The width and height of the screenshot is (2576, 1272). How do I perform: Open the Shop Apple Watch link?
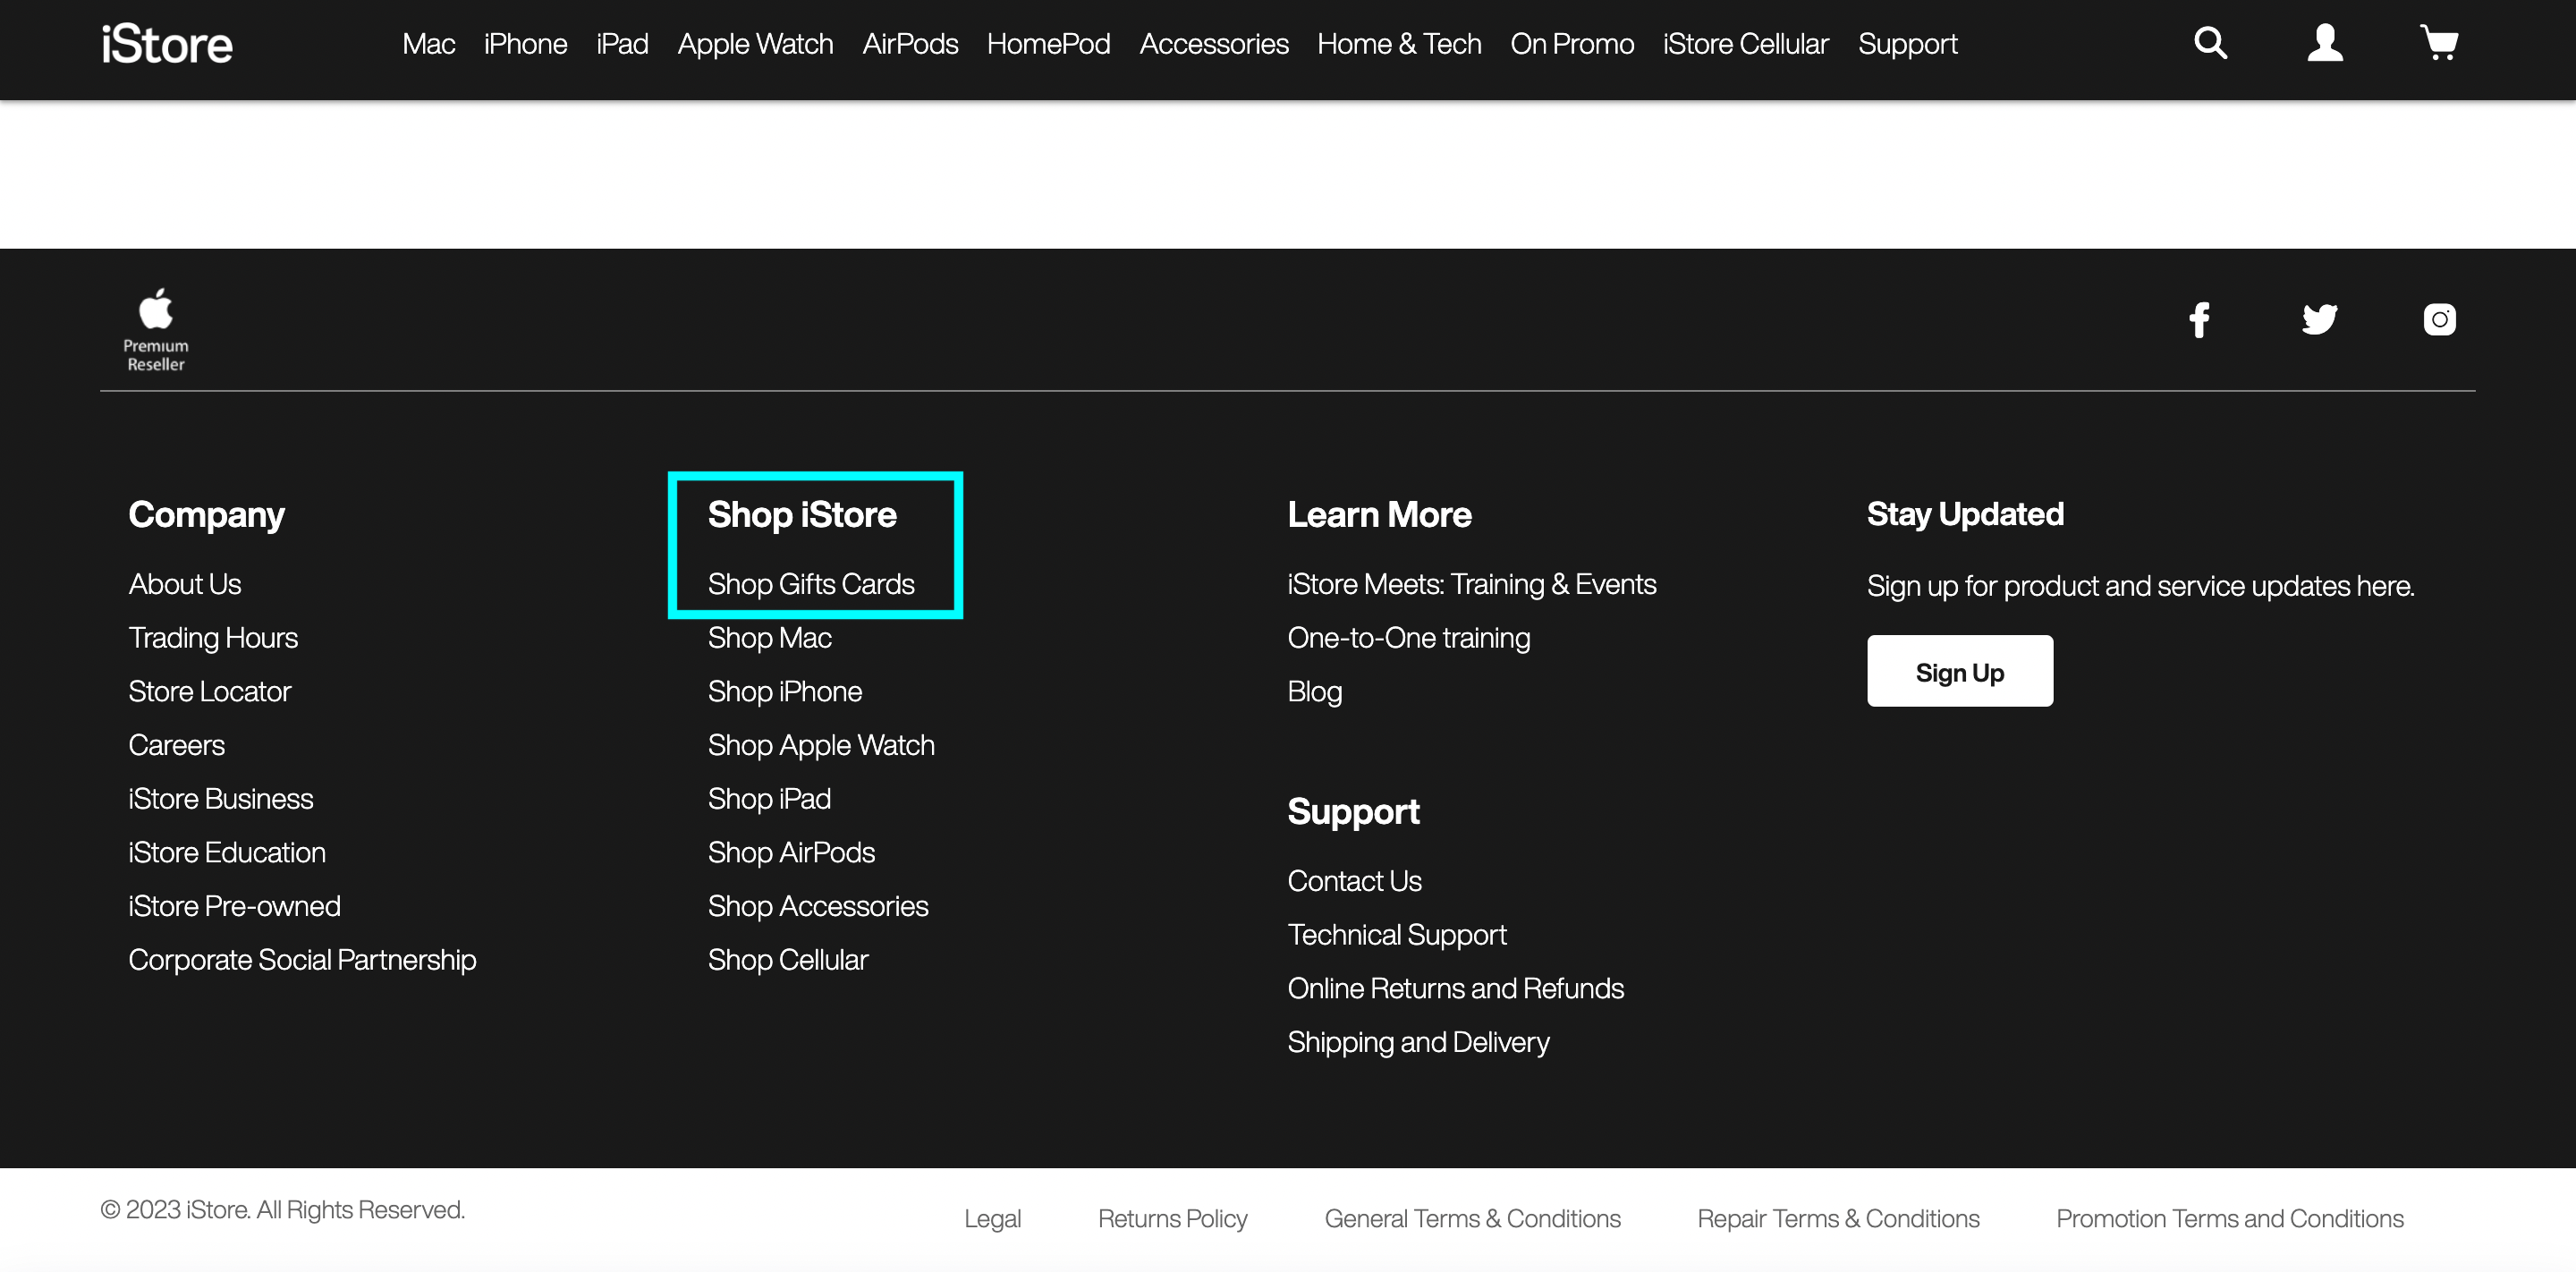pos(821,745)
